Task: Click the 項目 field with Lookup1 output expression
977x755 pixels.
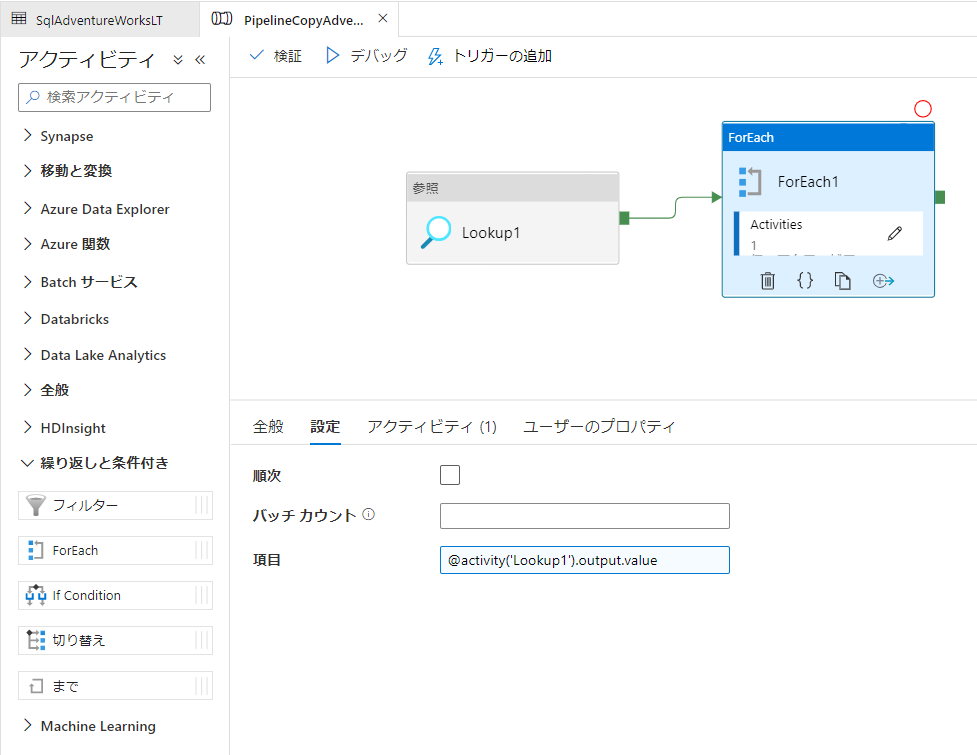Action: [584, 560]
